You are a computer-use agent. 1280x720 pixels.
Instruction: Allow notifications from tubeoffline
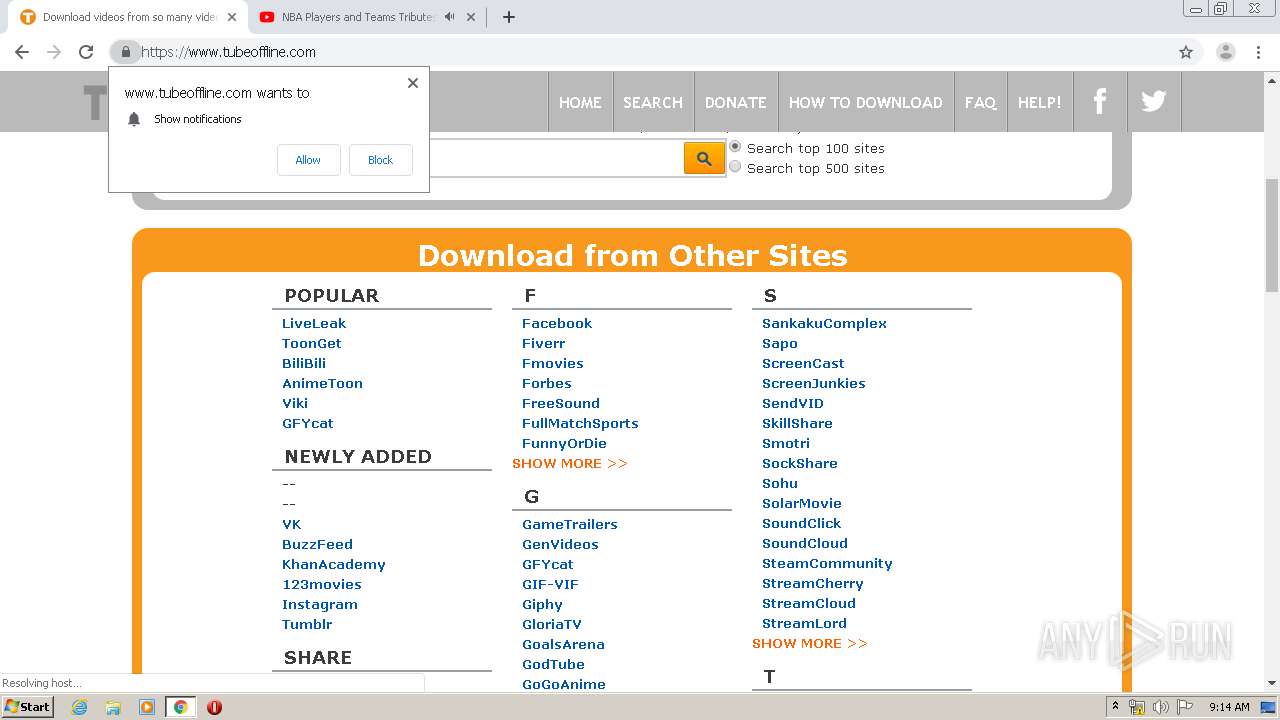(x=308, y=160)
